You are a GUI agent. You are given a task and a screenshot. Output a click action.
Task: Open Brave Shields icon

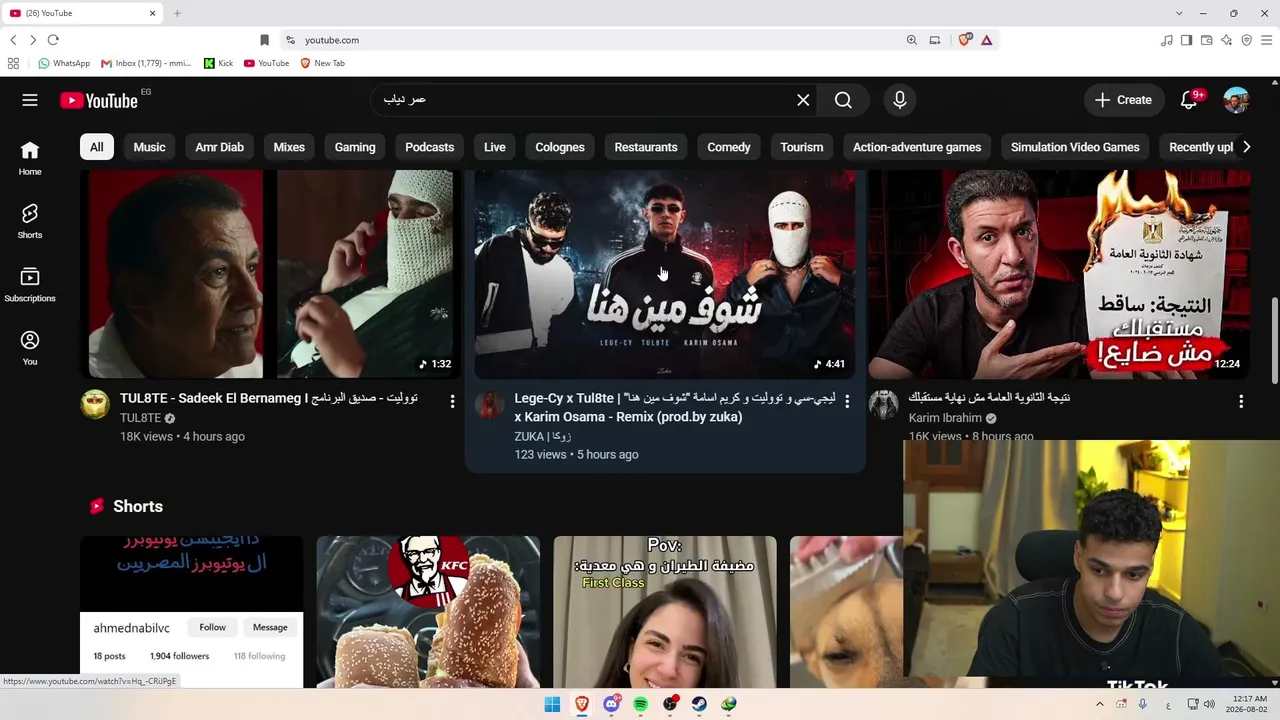pyautogui.click(x=965, y=40)
